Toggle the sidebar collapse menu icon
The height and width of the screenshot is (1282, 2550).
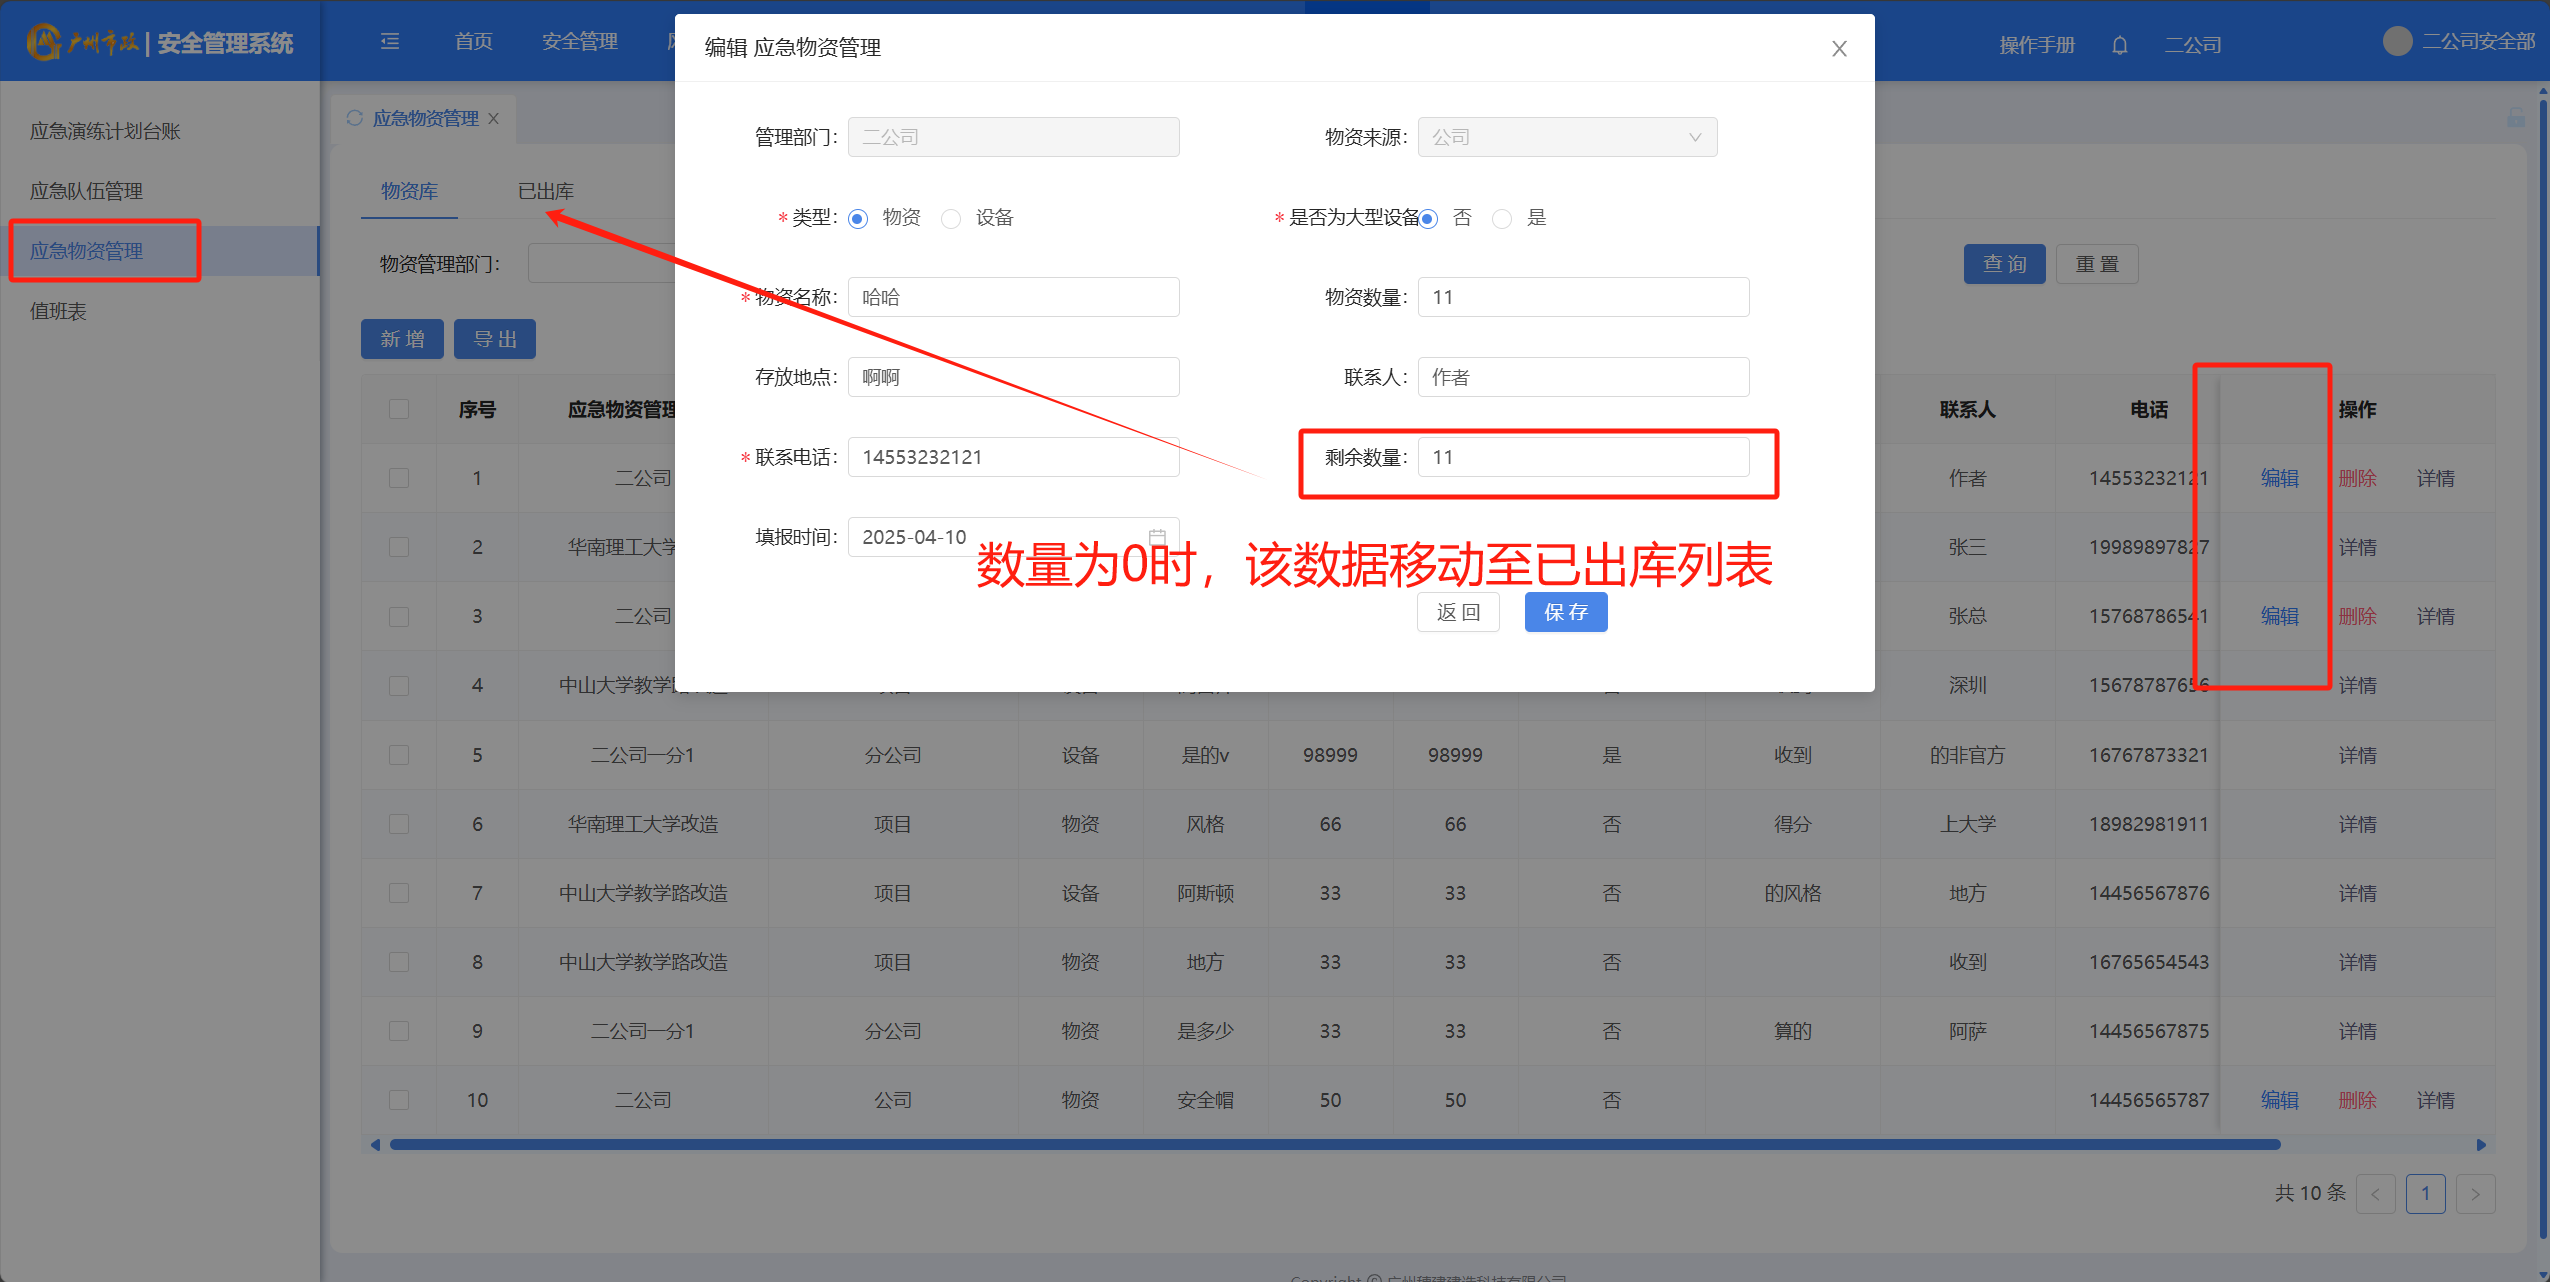click(x=390, y=41)
